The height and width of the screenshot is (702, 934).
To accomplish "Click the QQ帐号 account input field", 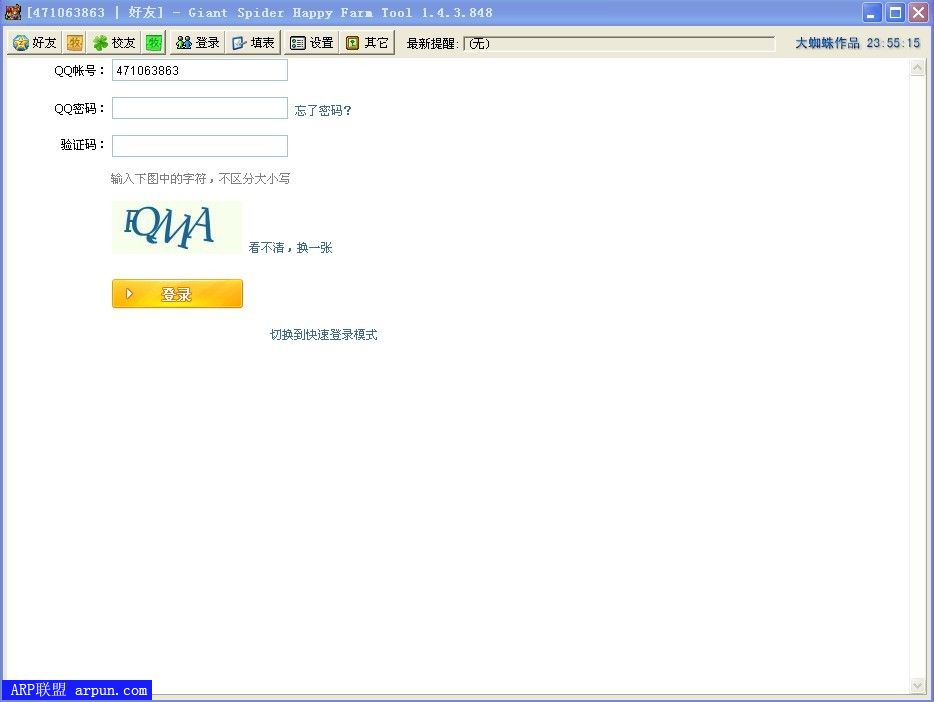I will click(200, 70).
